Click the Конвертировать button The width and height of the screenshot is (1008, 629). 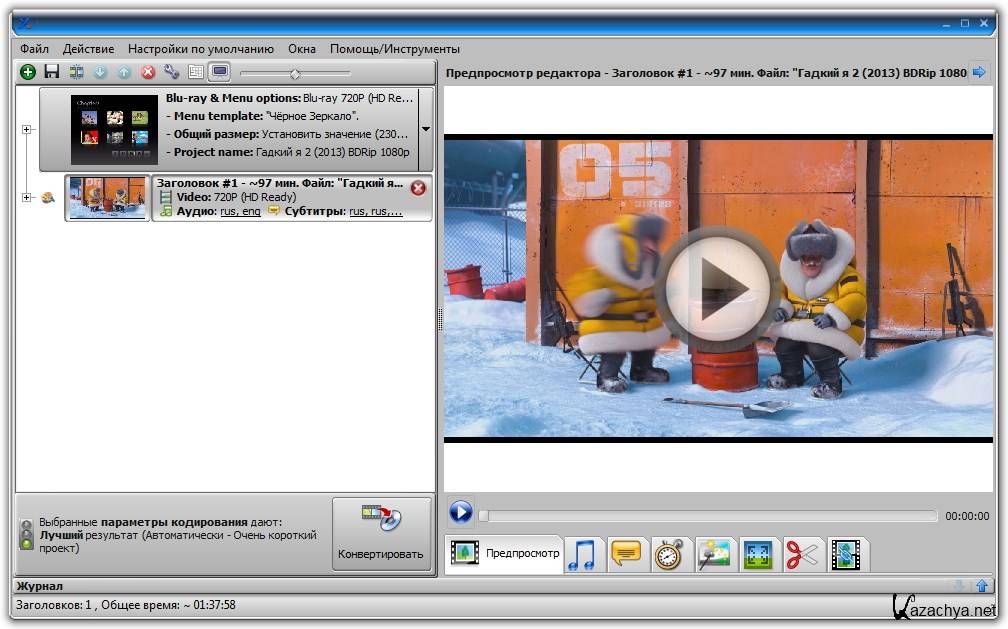point(381,535)
